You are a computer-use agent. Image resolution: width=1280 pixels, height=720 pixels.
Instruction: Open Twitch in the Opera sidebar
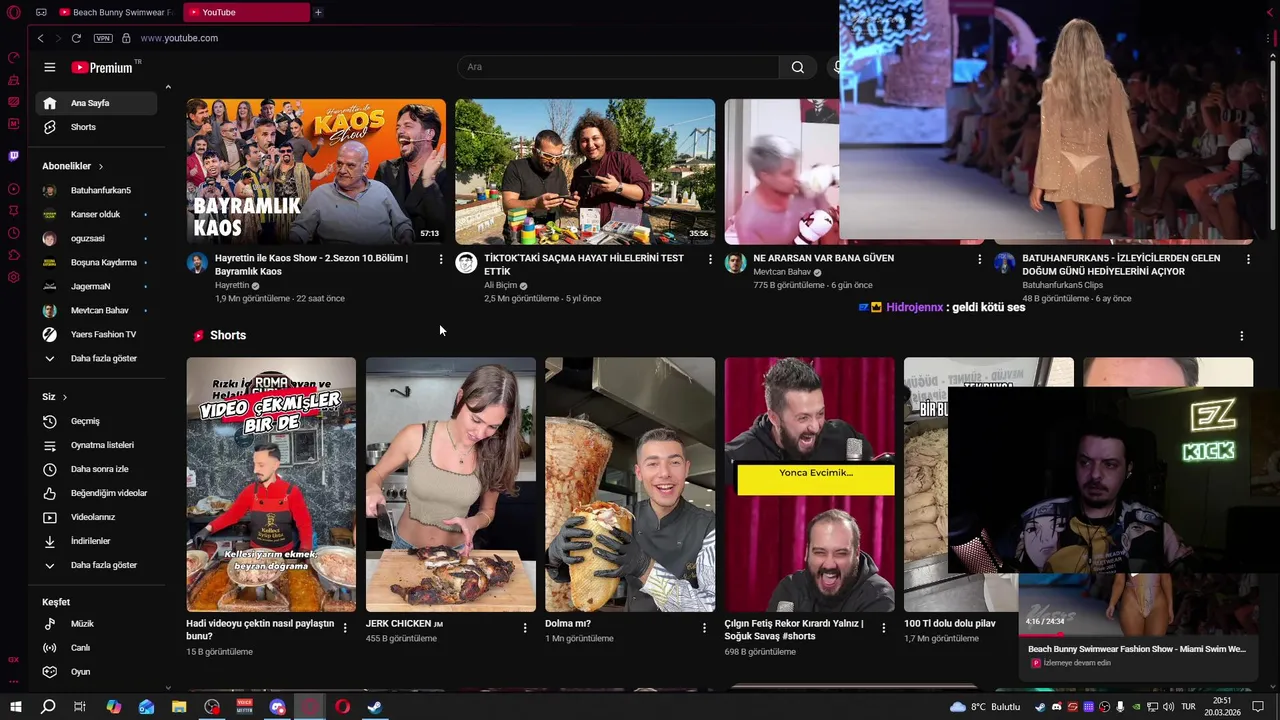[13, 156]
